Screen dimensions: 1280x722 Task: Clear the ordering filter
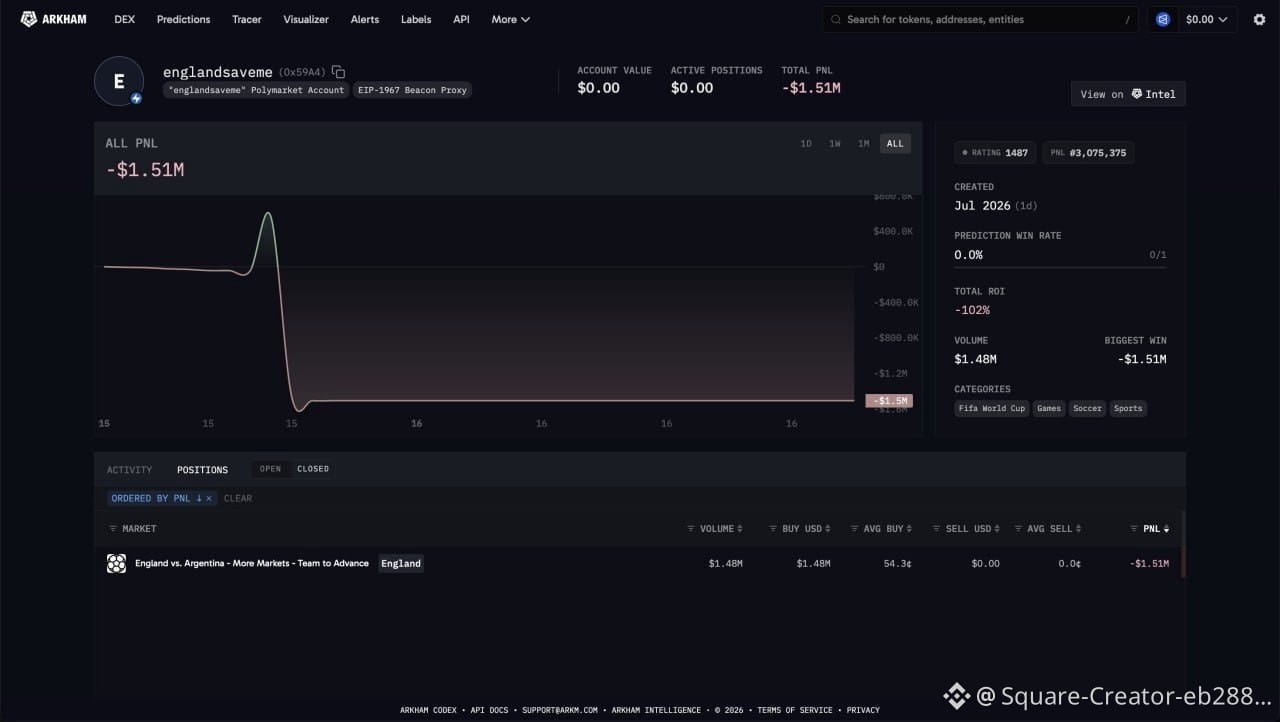pos(238,498)
